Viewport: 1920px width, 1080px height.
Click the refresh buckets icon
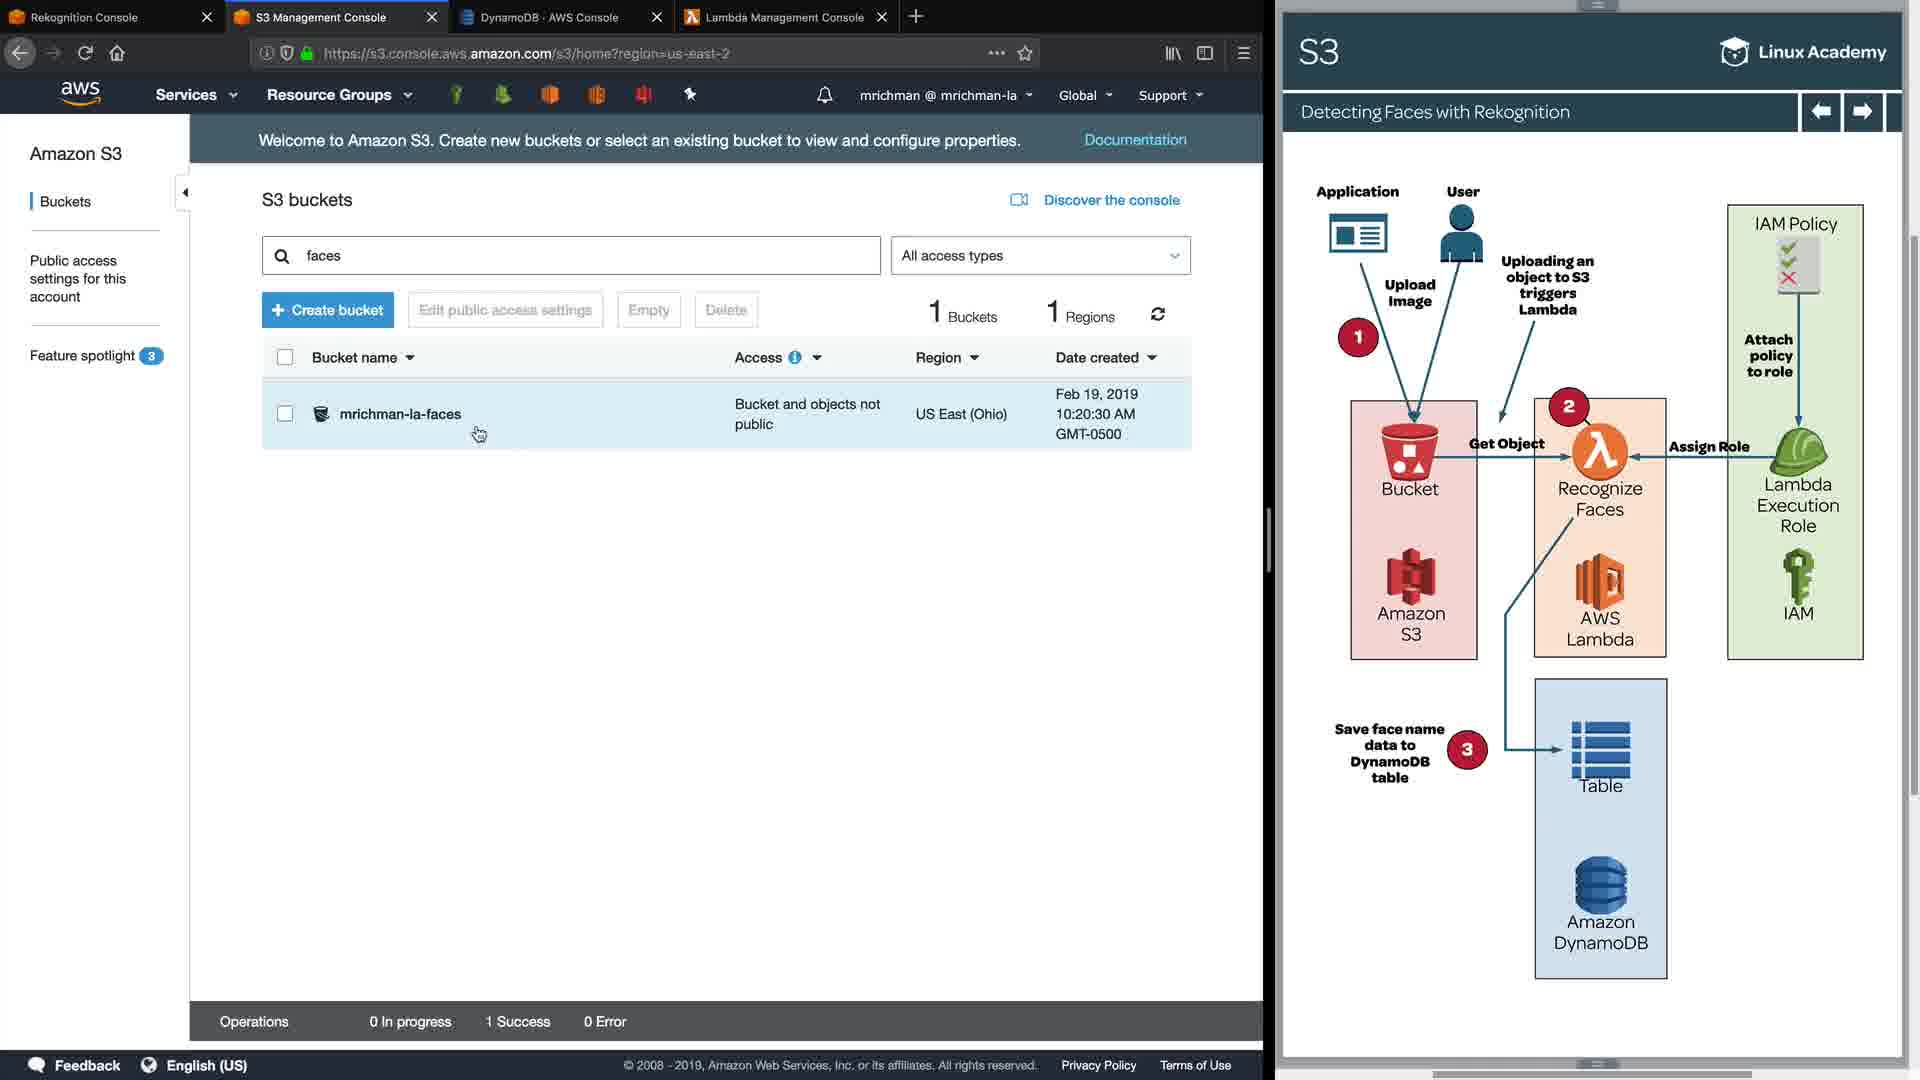1158,314
